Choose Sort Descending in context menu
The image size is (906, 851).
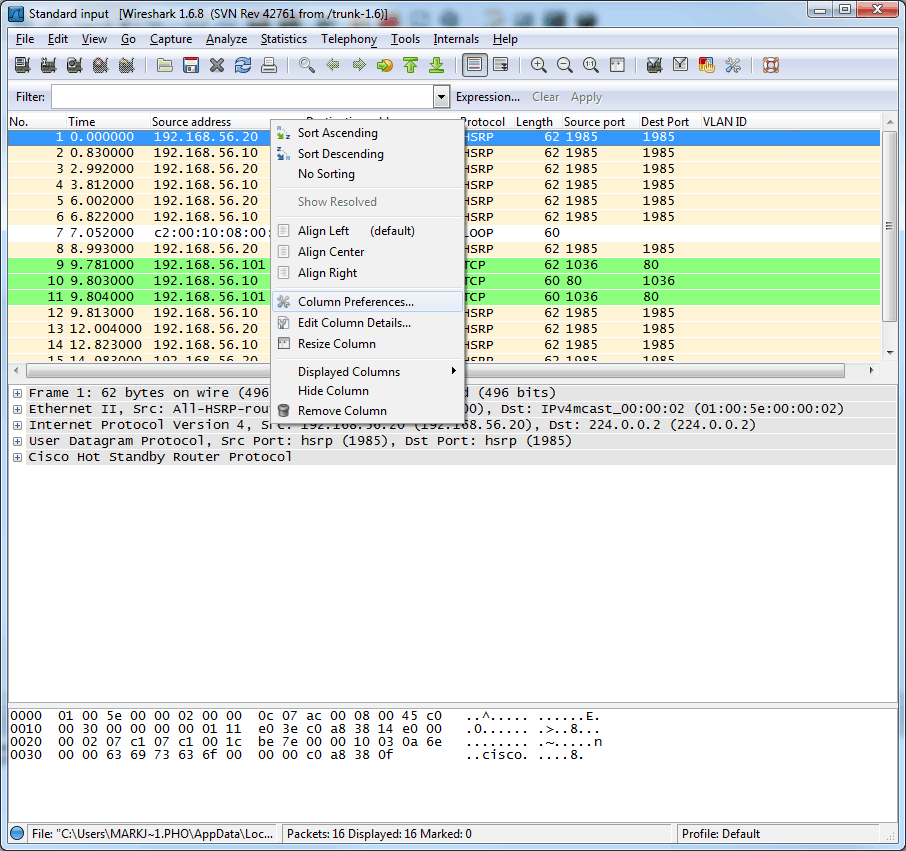367,154
